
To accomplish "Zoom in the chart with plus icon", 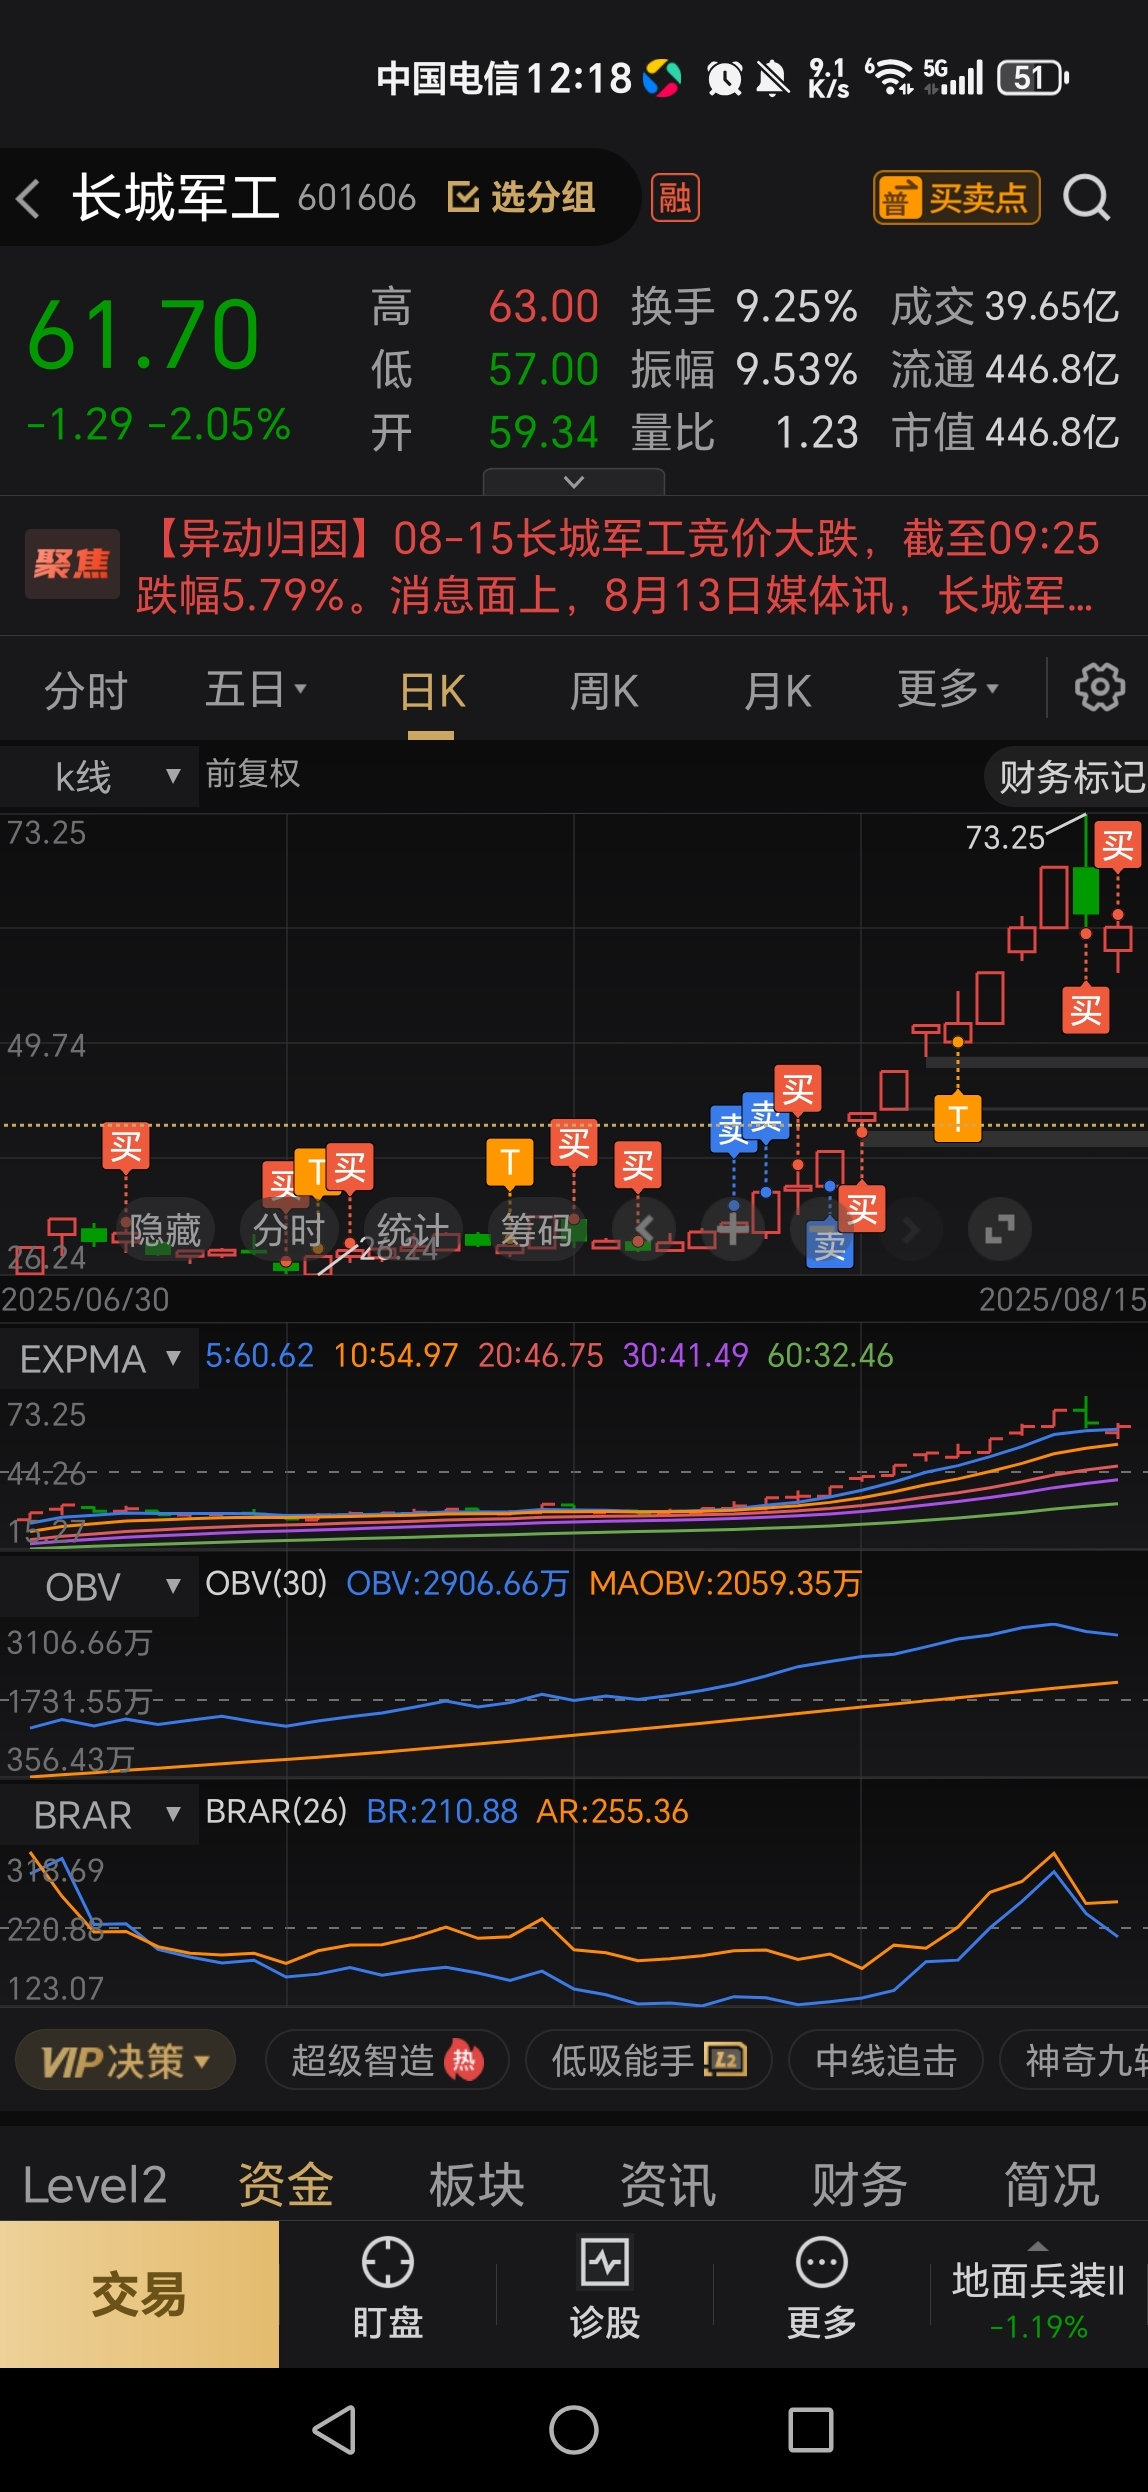I will (x=733, y=1229).
